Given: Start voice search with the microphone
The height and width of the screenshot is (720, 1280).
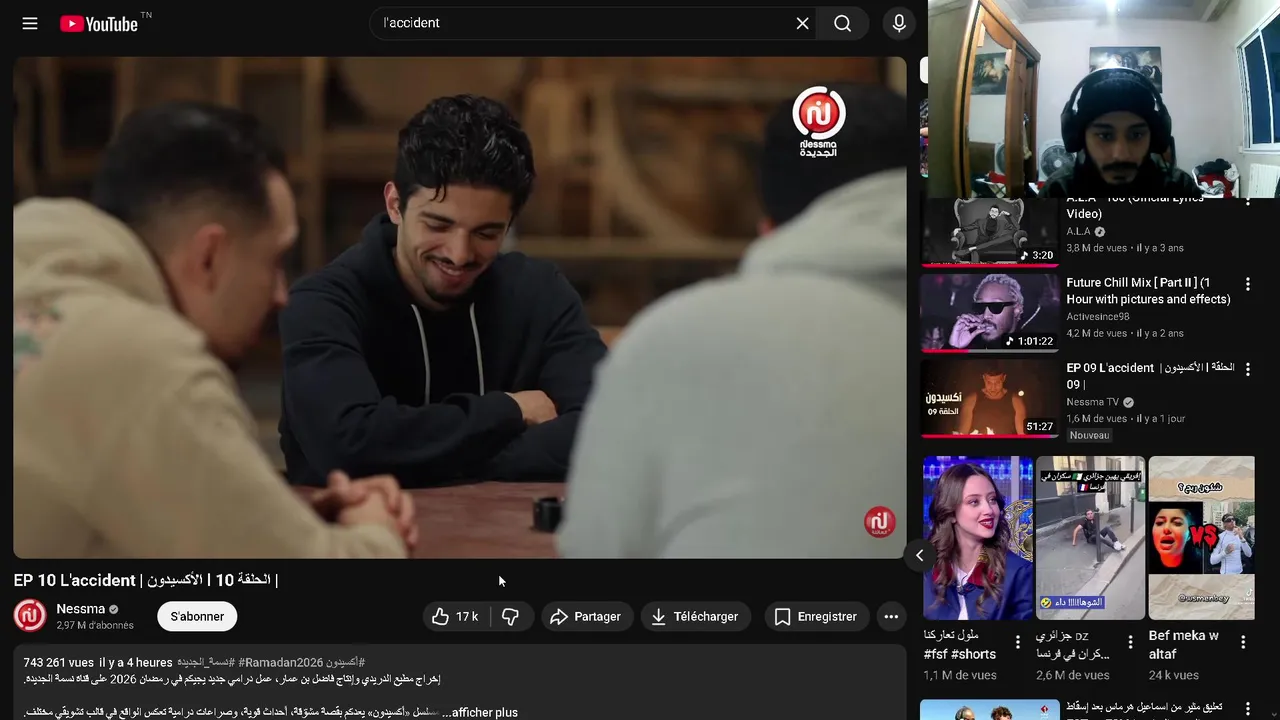Looking at the screenshot, I should point(899,23).
